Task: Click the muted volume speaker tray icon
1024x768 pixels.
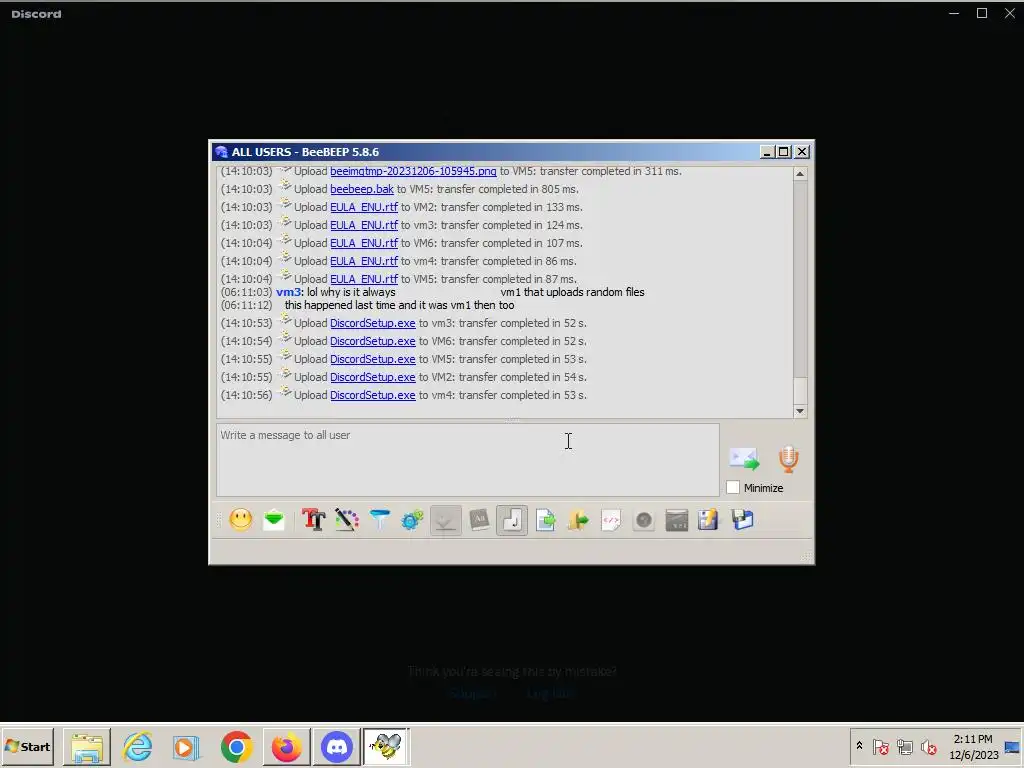Action: 928,746
